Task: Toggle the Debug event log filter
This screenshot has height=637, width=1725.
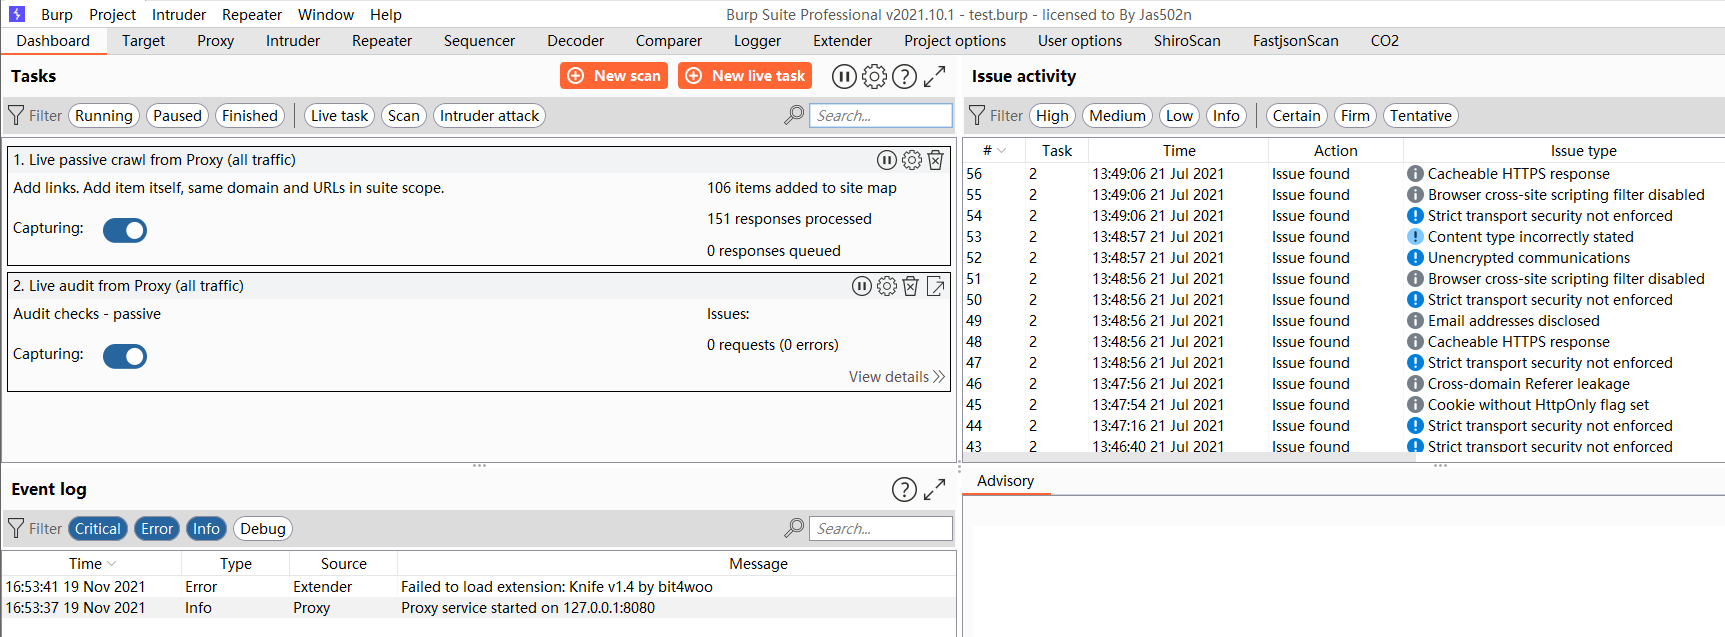Action: point(263,529)
